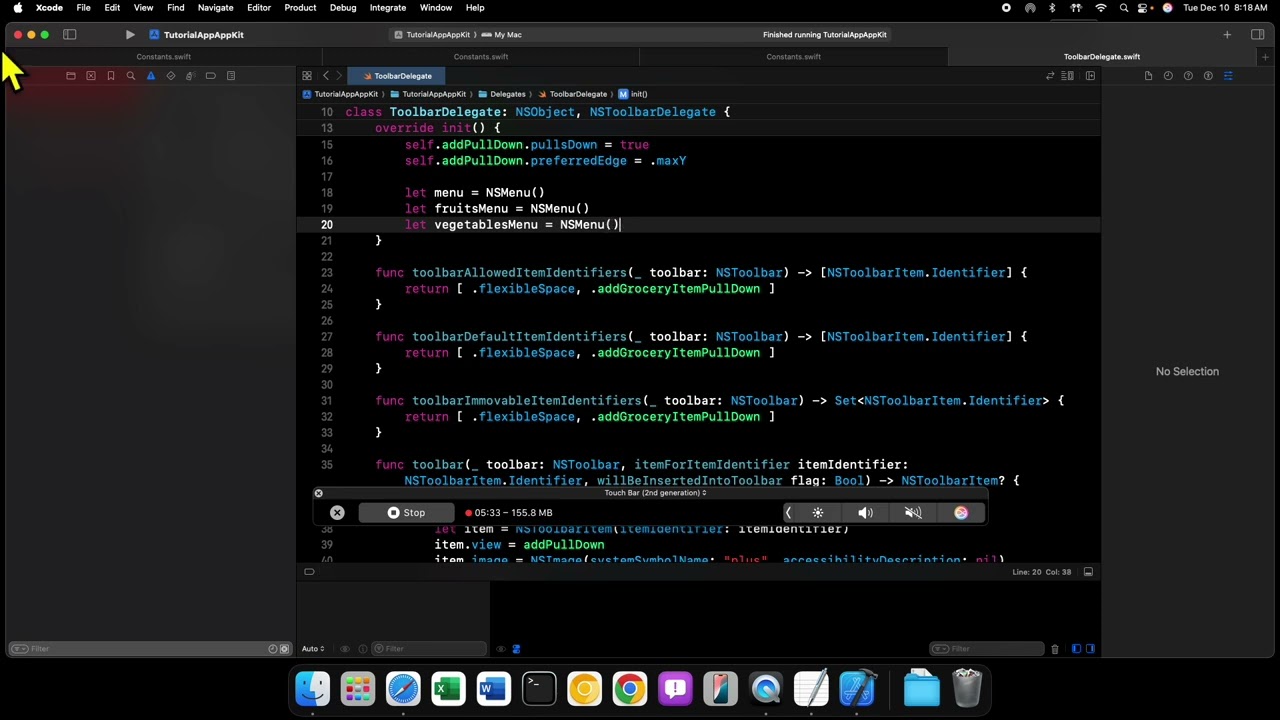The image size is (1280, 720).
Task: Open Delegates folder in the jump bar
Action: tap(502, 94)
